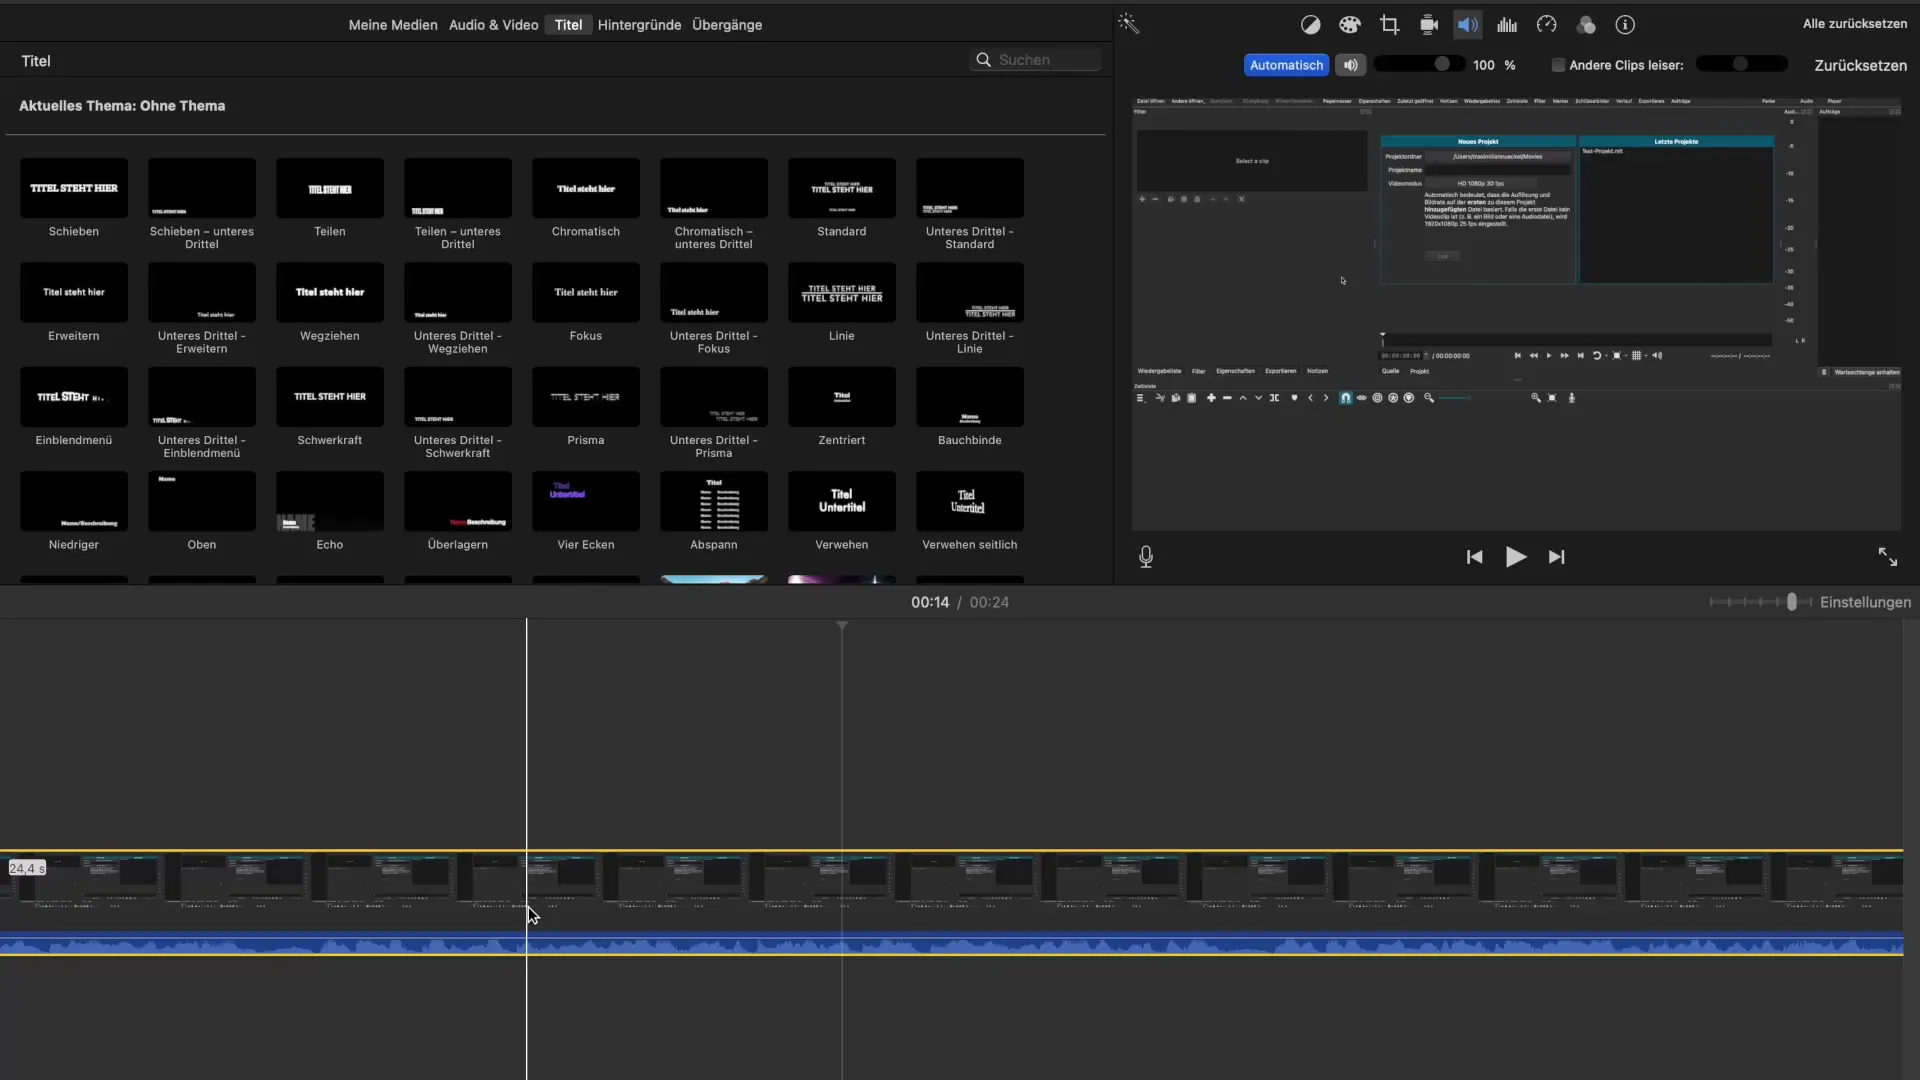
Task: Click the viewer preview image
Action: (x=1516, y=313)
